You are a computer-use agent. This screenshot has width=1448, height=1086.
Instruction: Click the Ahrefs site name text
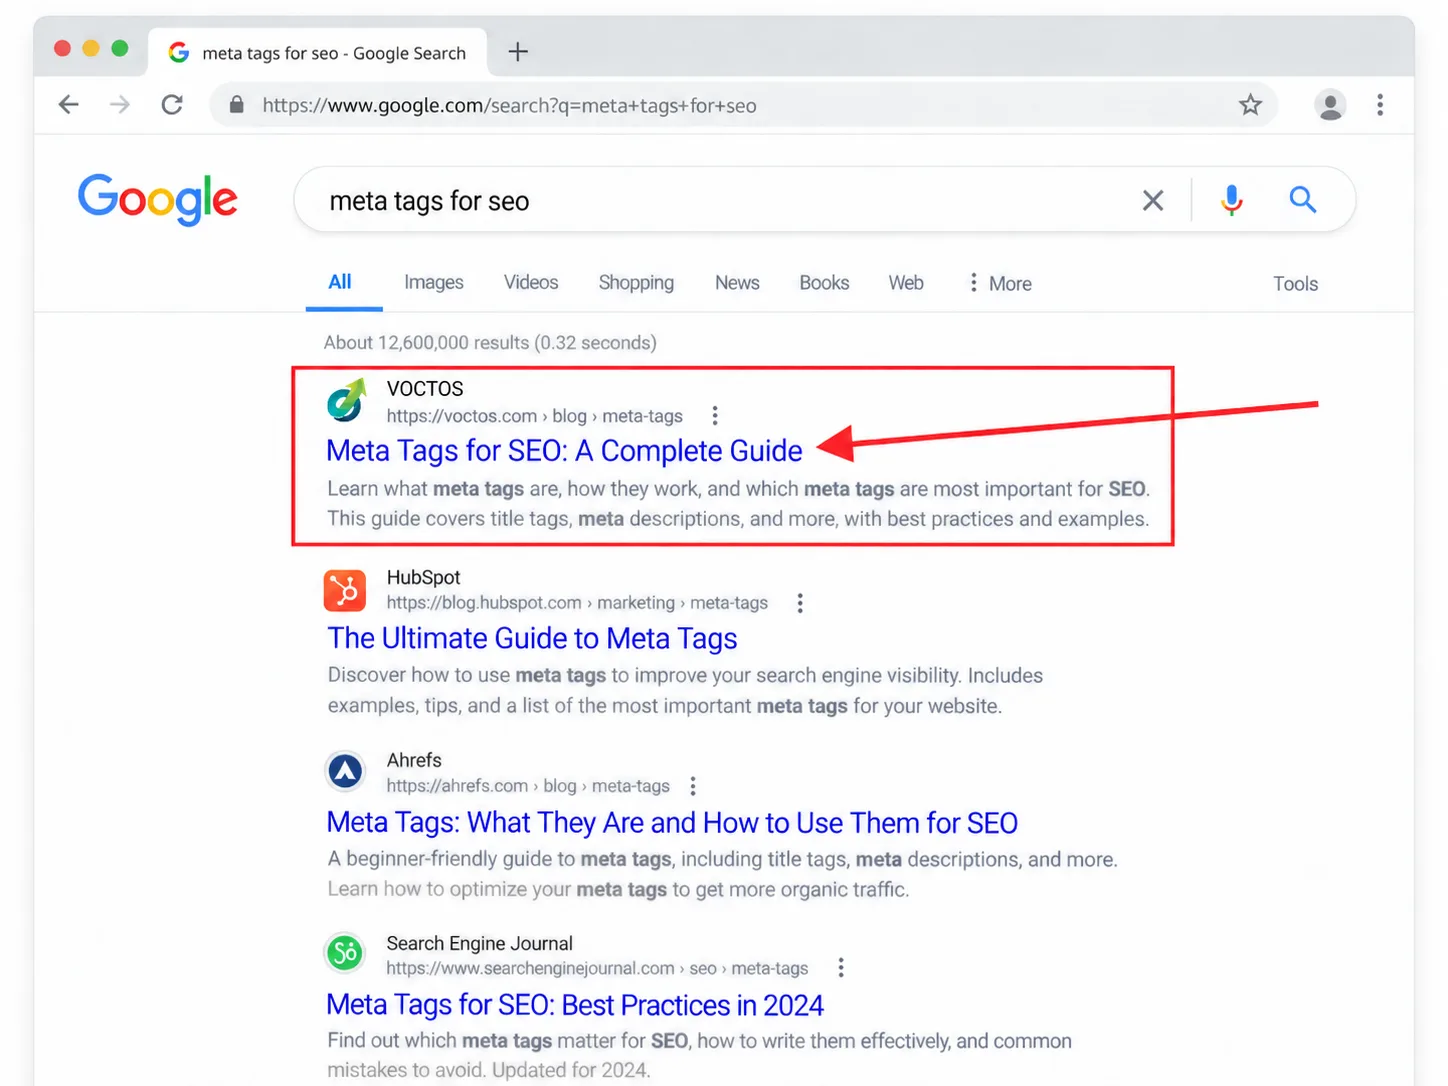pos(414,760)
